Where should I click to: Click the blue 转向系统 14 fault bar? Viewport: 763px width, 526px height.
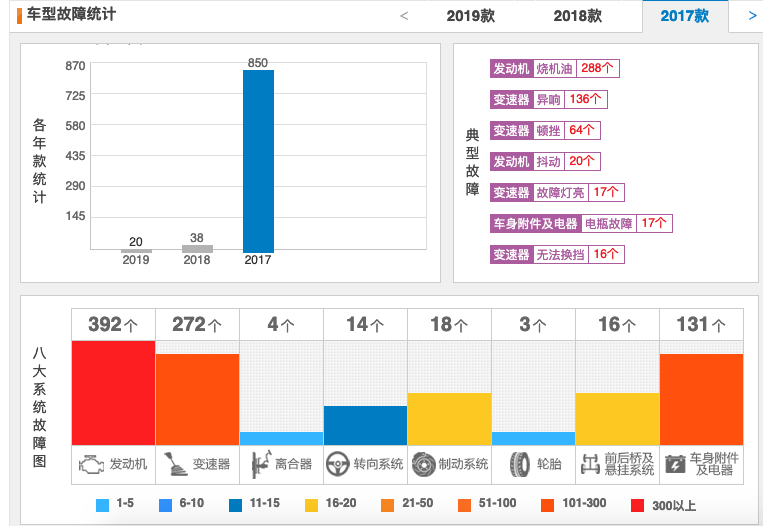click(365, 426)
